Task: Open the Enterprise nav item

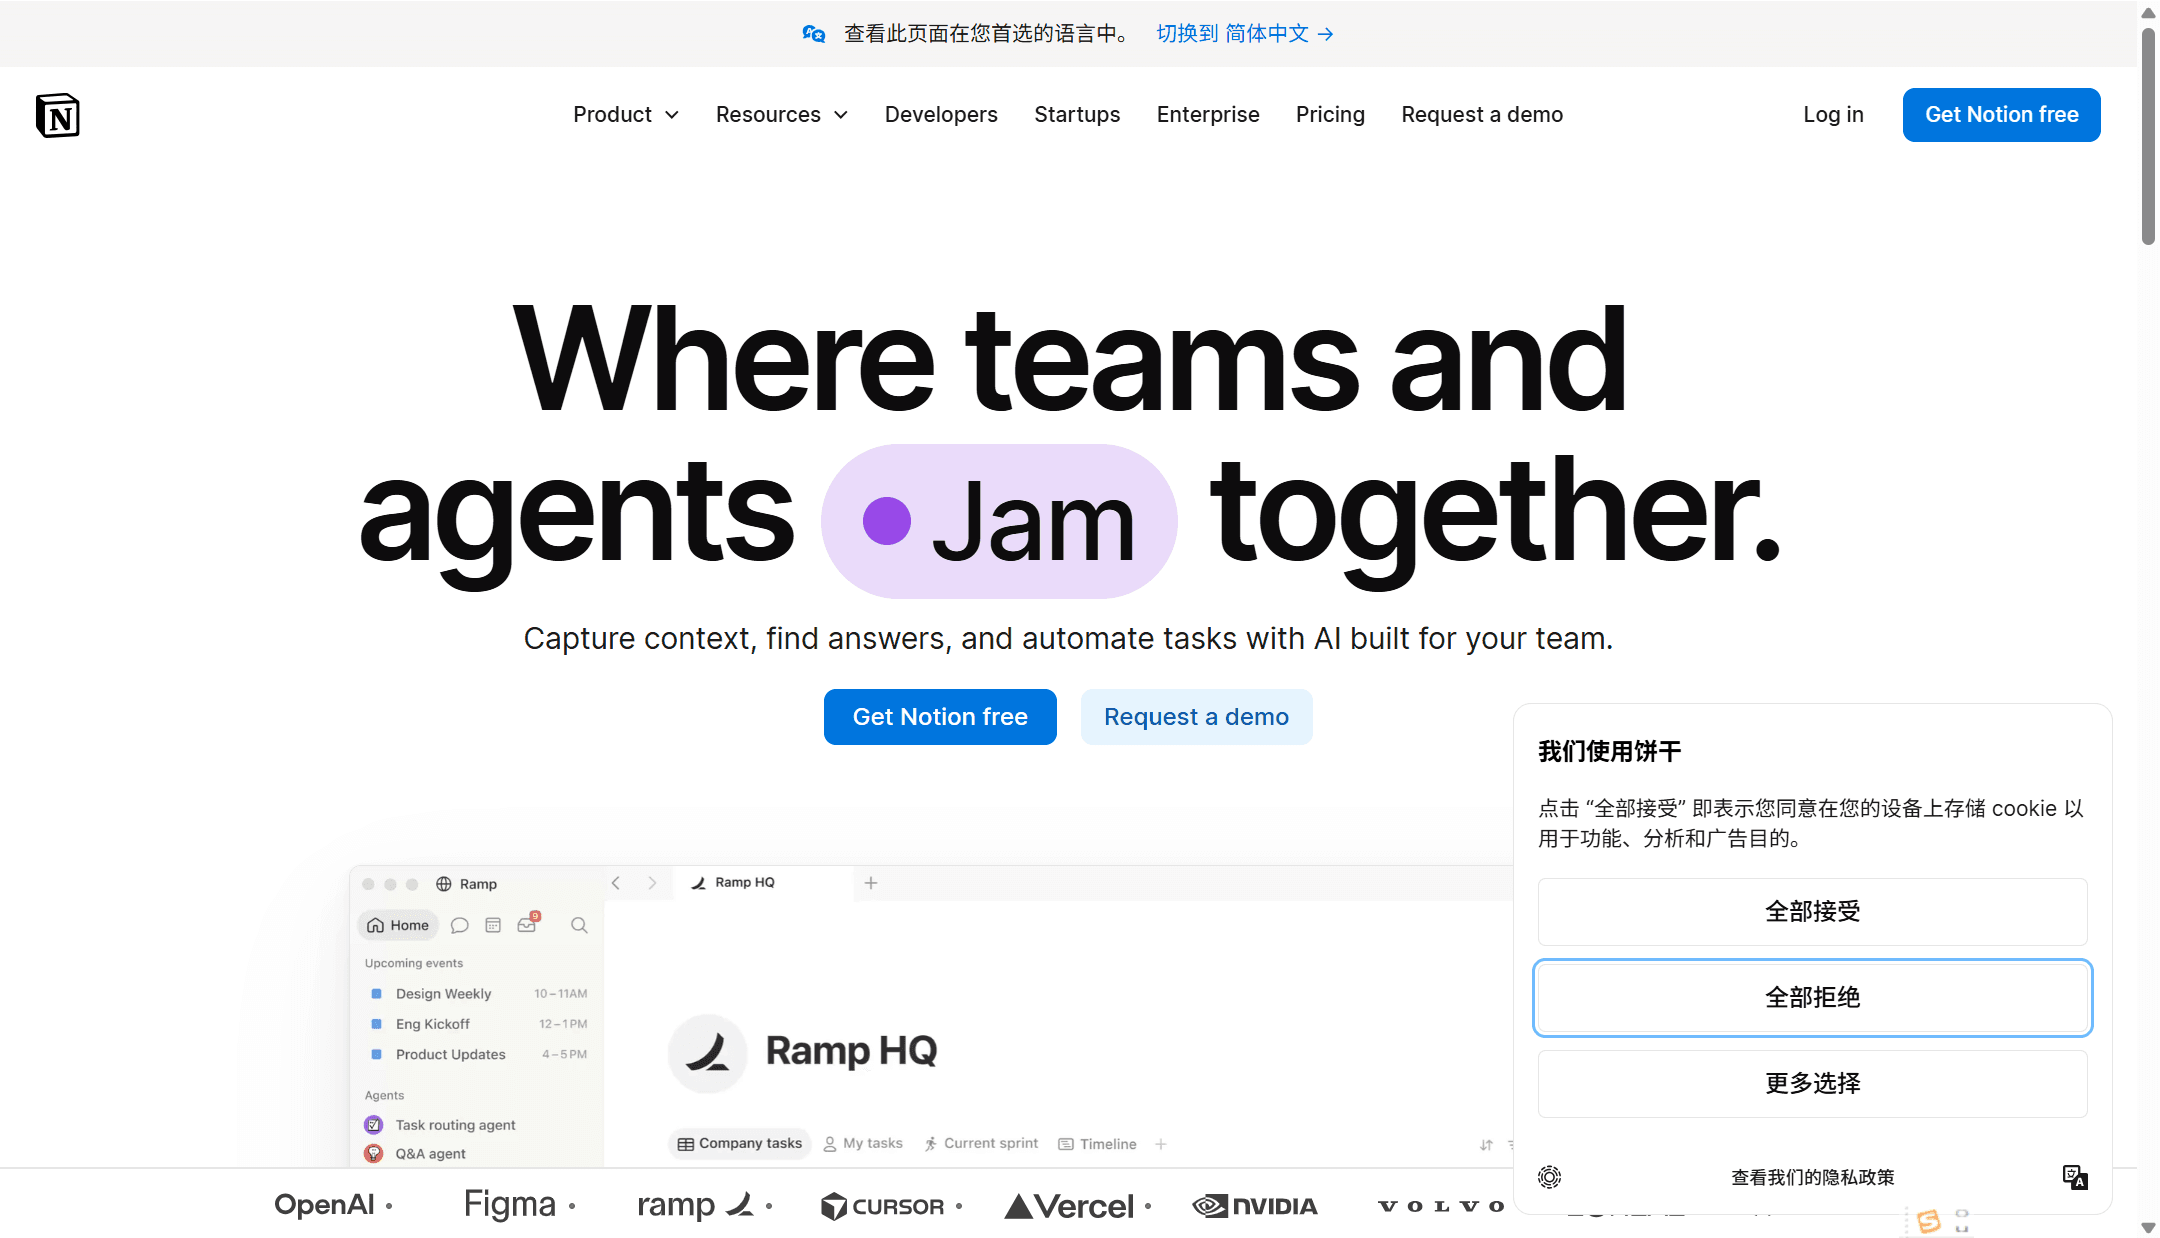Action: coord(1208,115)
